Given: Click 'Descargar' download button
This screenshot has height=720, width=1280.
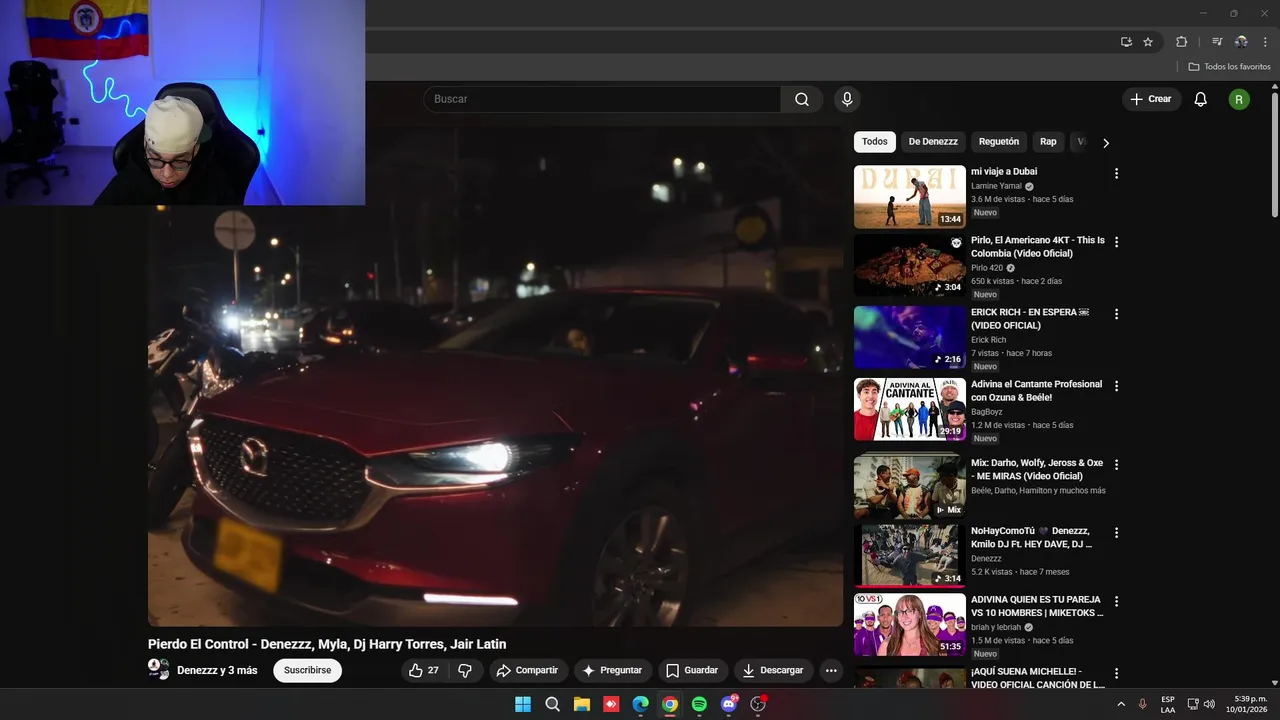Looking at the screenshot, I should (x=773, y=670).
